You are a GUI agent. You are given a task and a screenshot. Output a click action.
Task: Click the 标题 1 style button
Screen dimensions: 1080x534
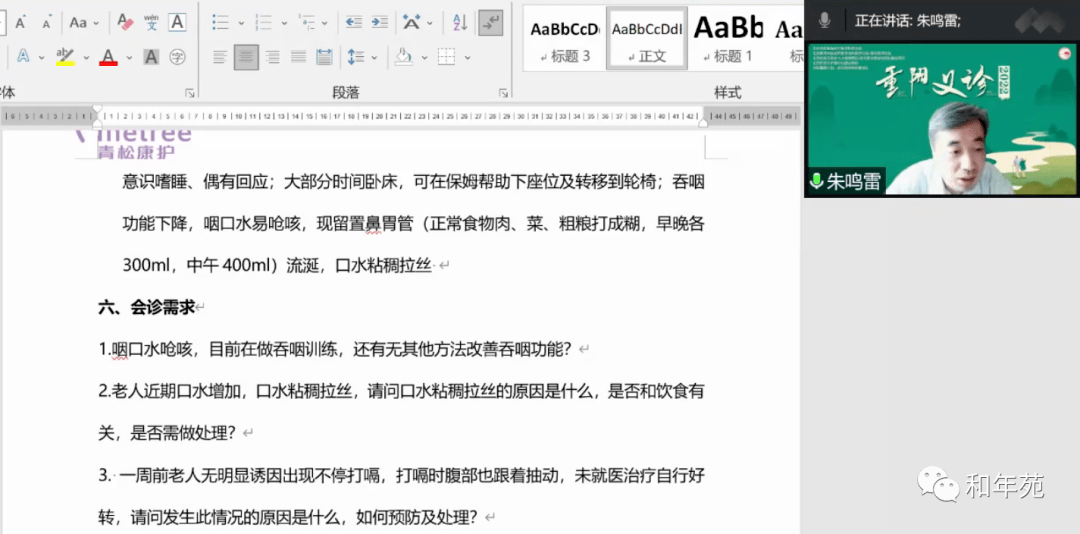[728, 39]
